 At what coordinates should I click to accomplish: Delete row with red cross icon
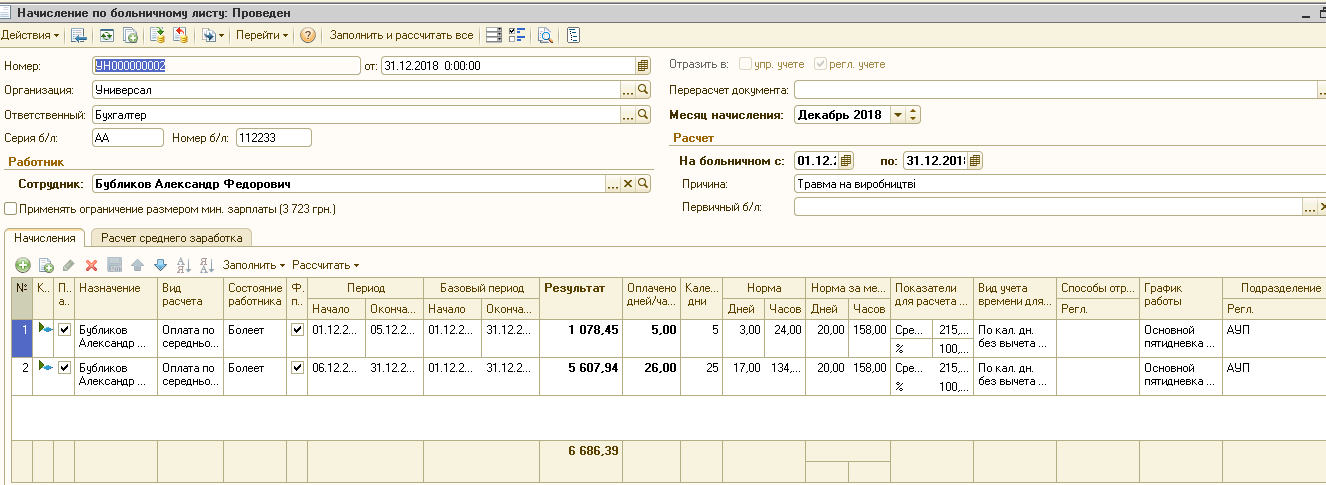point(91,265)
